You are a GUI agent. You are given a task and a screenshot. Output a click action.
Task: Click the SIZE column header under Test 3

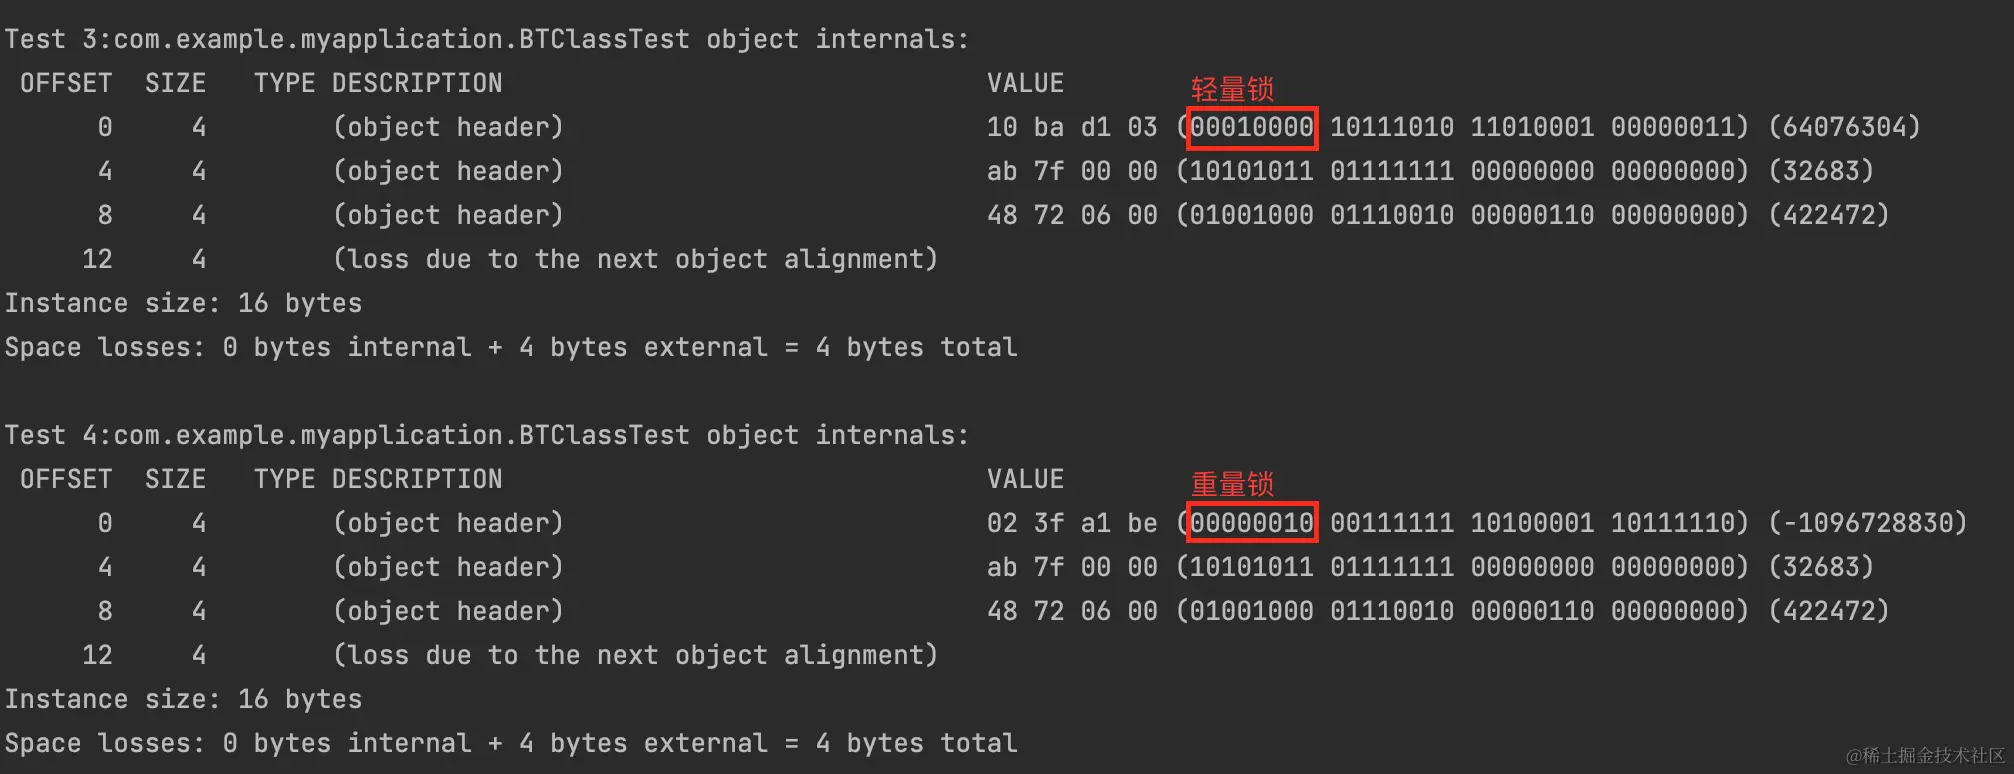click(175, 84)
